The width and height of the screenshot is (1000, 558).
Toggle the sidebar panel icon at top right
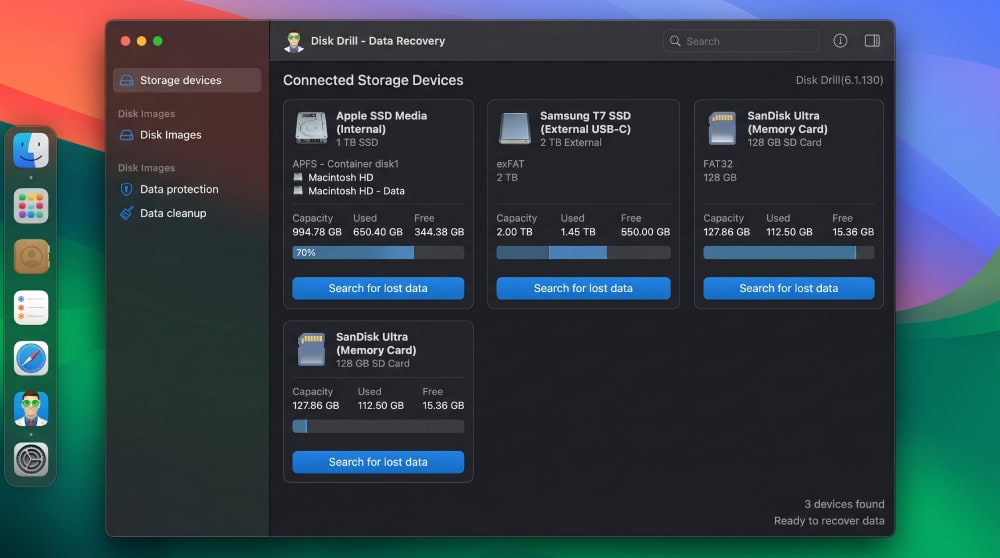(872, 41)
